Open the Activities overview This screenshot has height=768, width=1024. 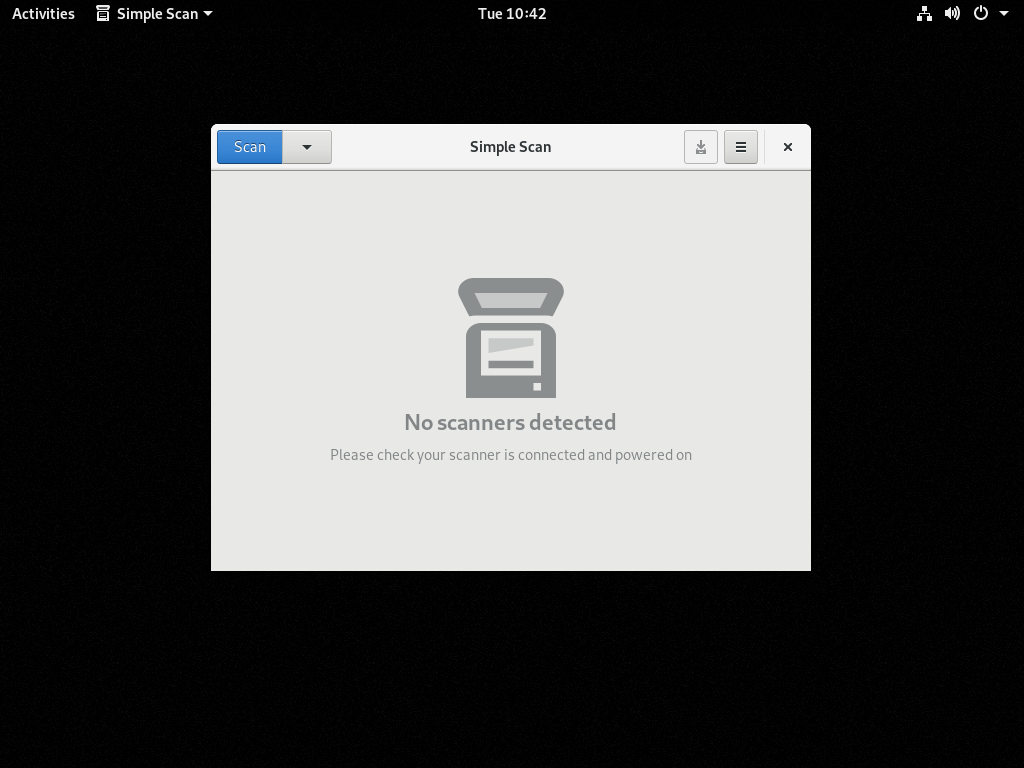[43, 14]
